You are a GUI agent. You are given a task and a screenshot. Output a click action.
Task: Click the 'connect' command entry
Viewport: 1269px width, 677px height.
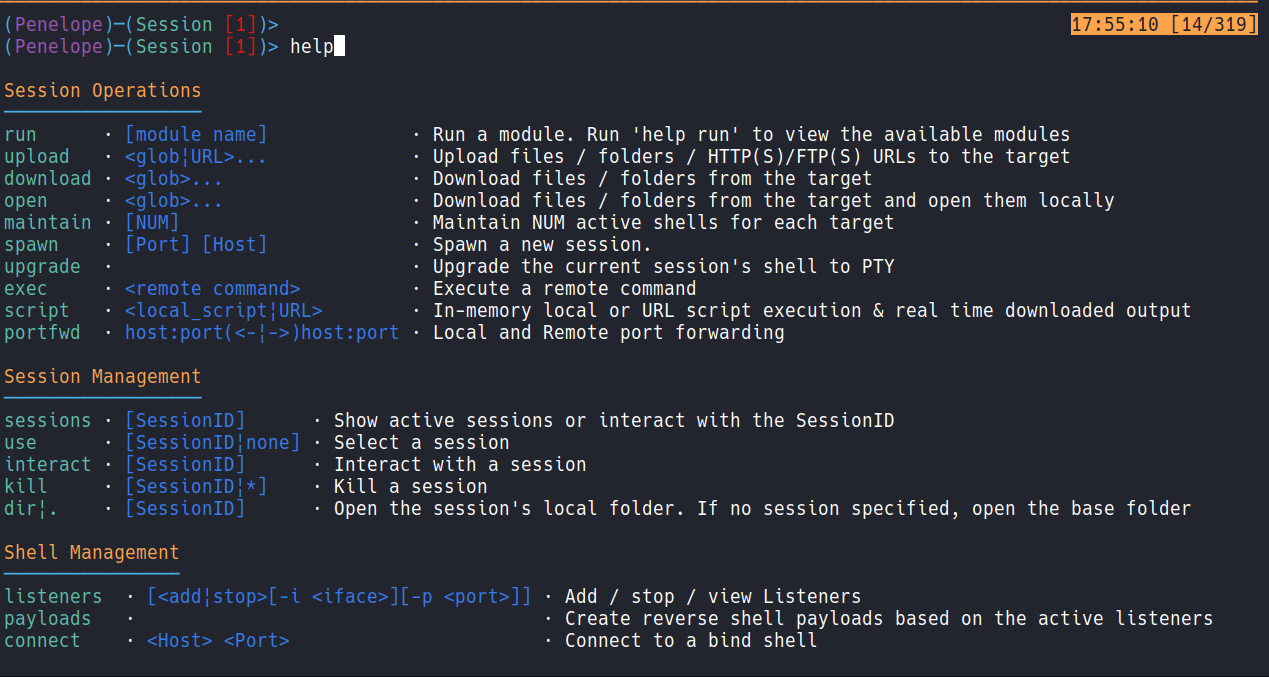[42, 641]
